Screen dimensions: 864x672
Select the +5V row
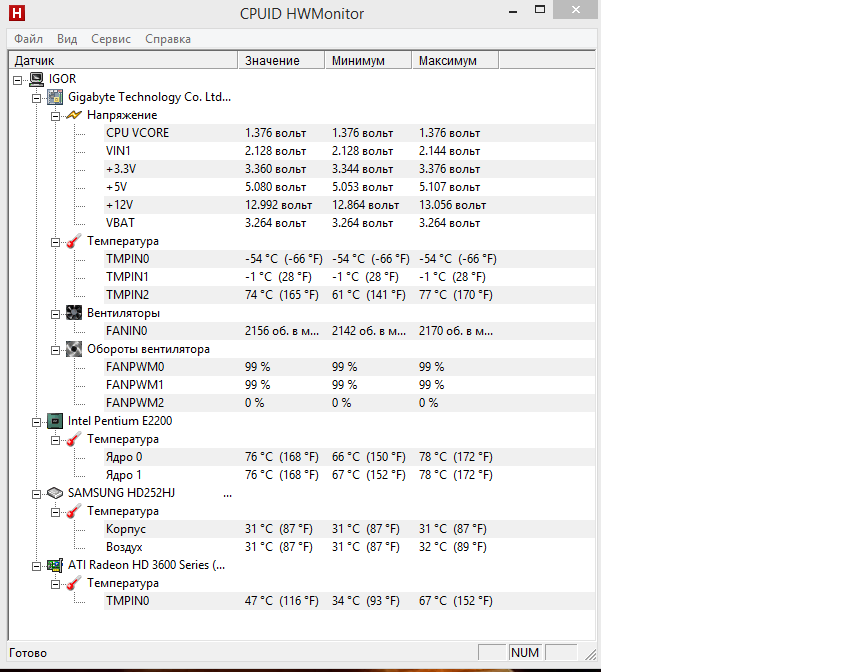coord(349,187)
